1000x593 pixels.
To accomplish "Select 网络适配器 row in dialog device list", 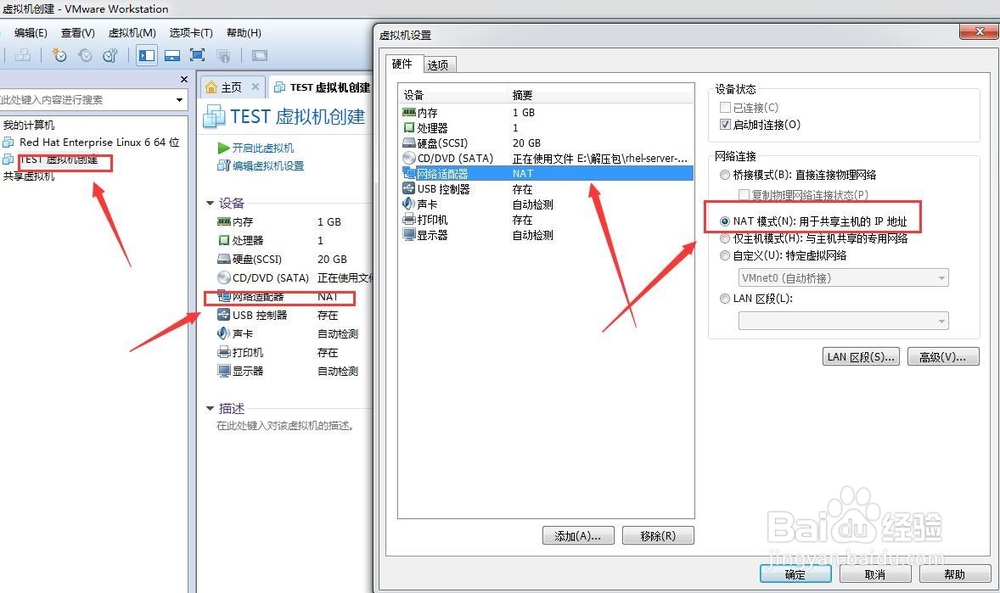I will [x=547, y=173].
